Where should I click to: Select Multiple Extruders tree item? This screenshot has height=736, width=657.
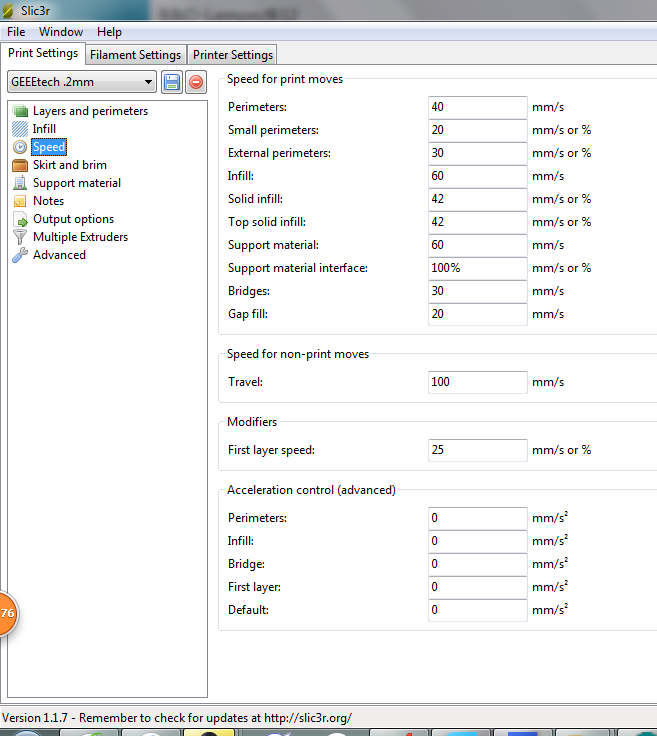click(80, 237)
